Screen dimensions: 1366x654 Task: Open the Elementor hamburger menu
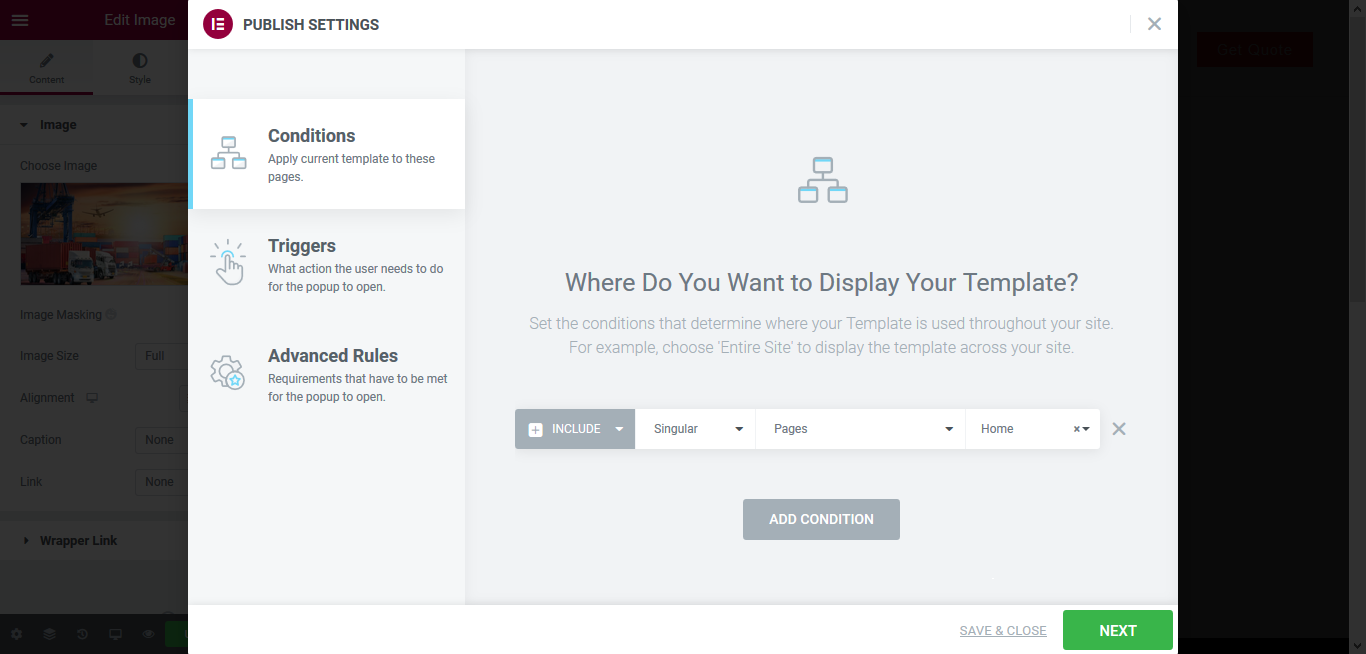20,20
